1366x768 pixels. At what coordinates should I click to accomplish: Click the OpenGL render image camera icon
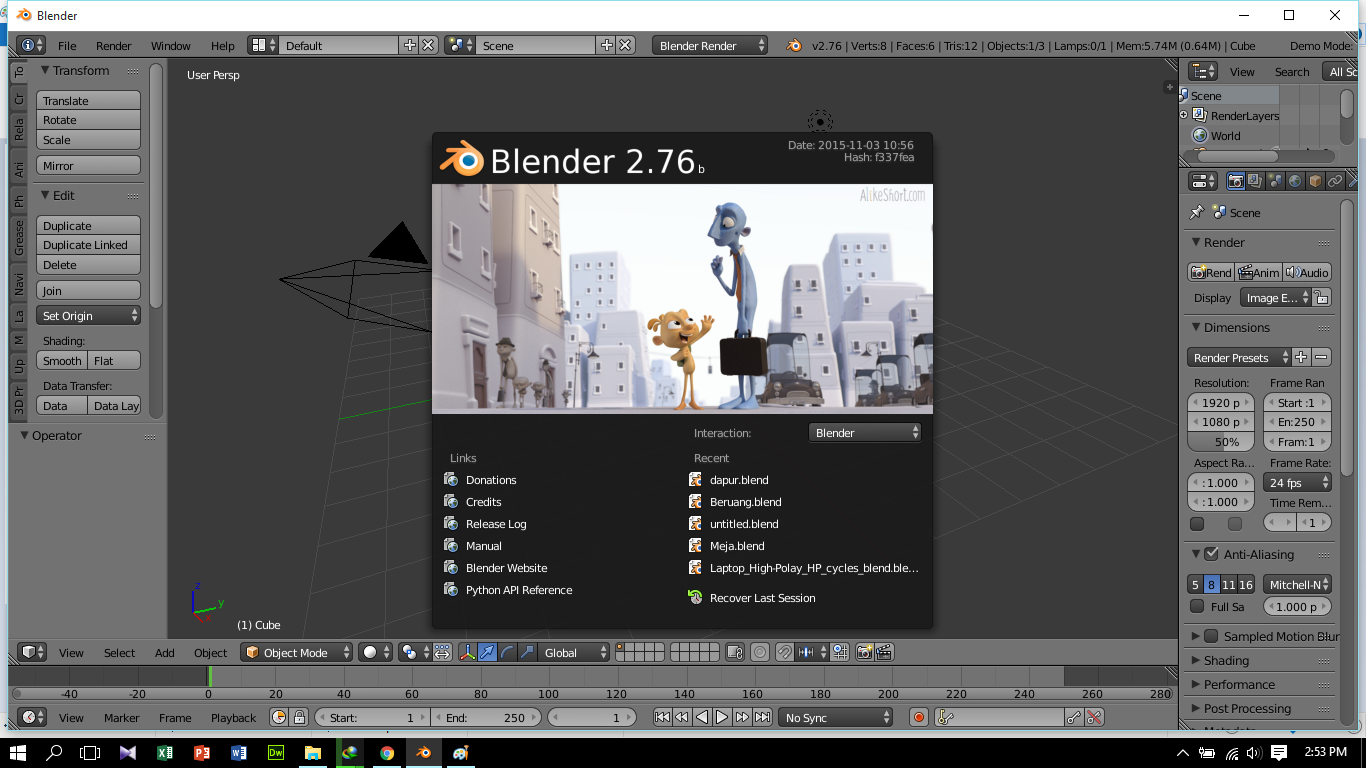[x=865, y=652]
